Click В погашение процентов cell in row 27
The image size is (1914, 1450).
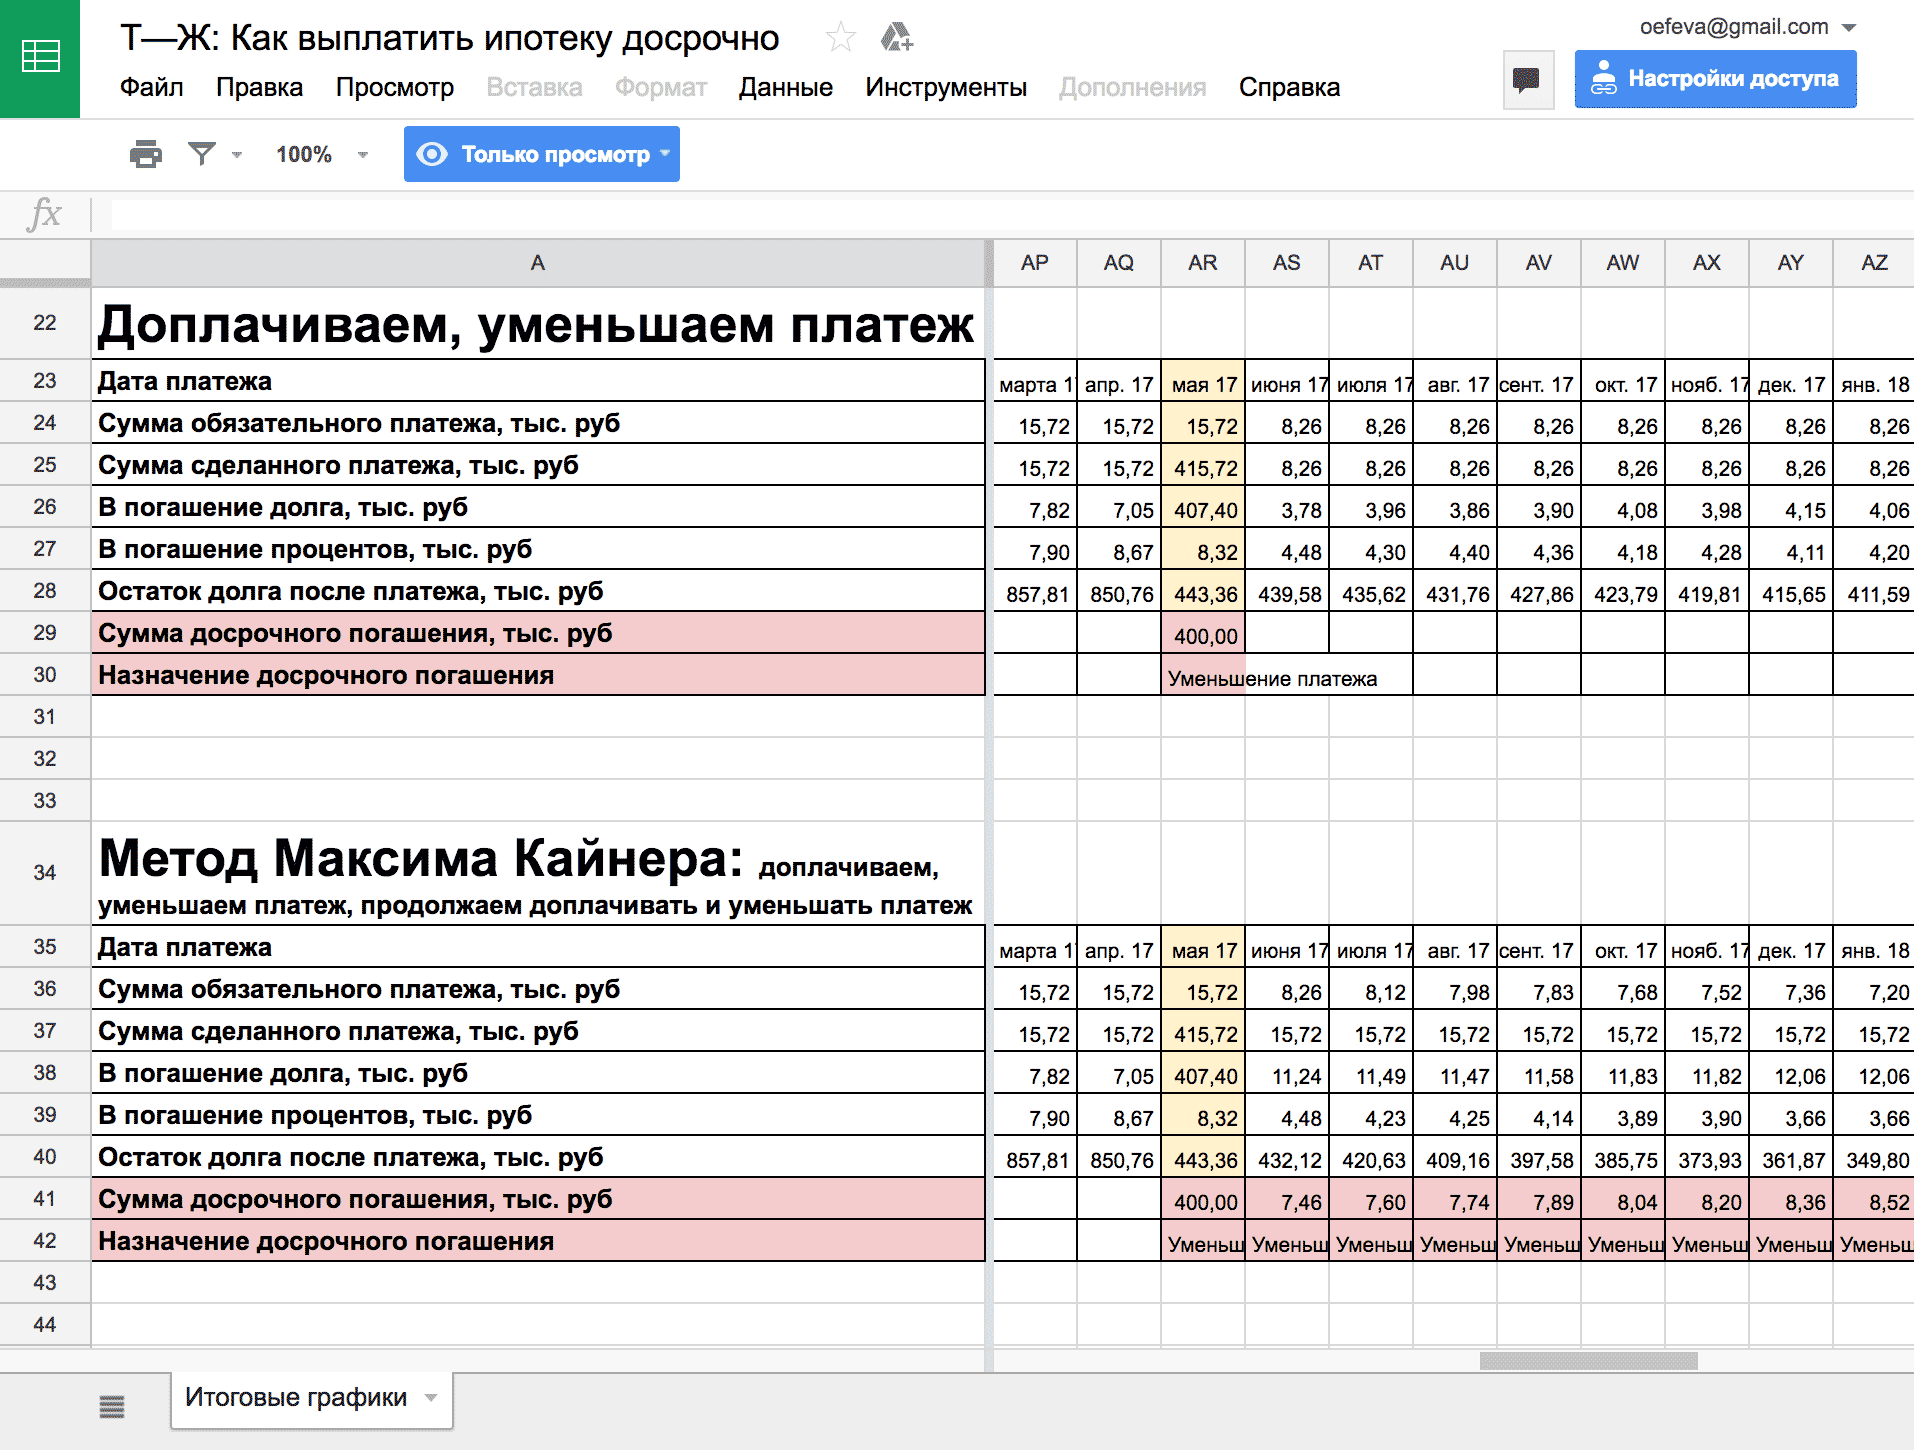point(538,549)
